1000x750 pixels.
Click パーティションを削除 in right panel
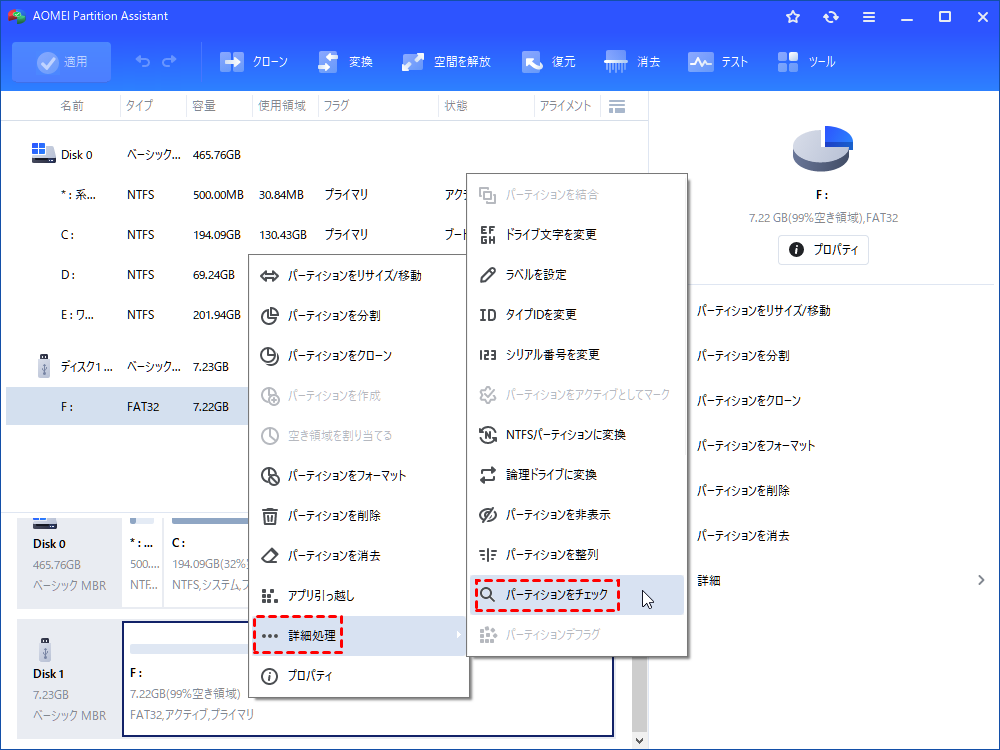click(743, 491)
